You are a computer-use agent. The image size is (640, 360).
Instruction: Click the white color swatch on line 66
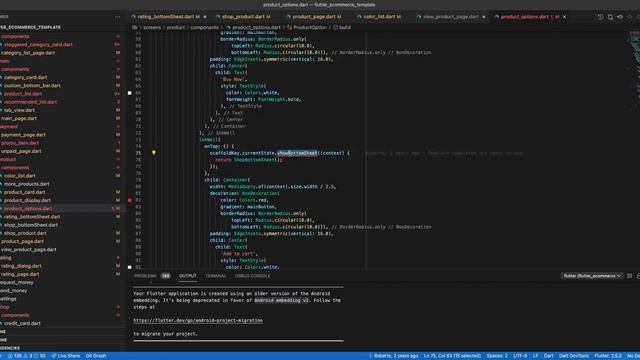pos(130,93)
